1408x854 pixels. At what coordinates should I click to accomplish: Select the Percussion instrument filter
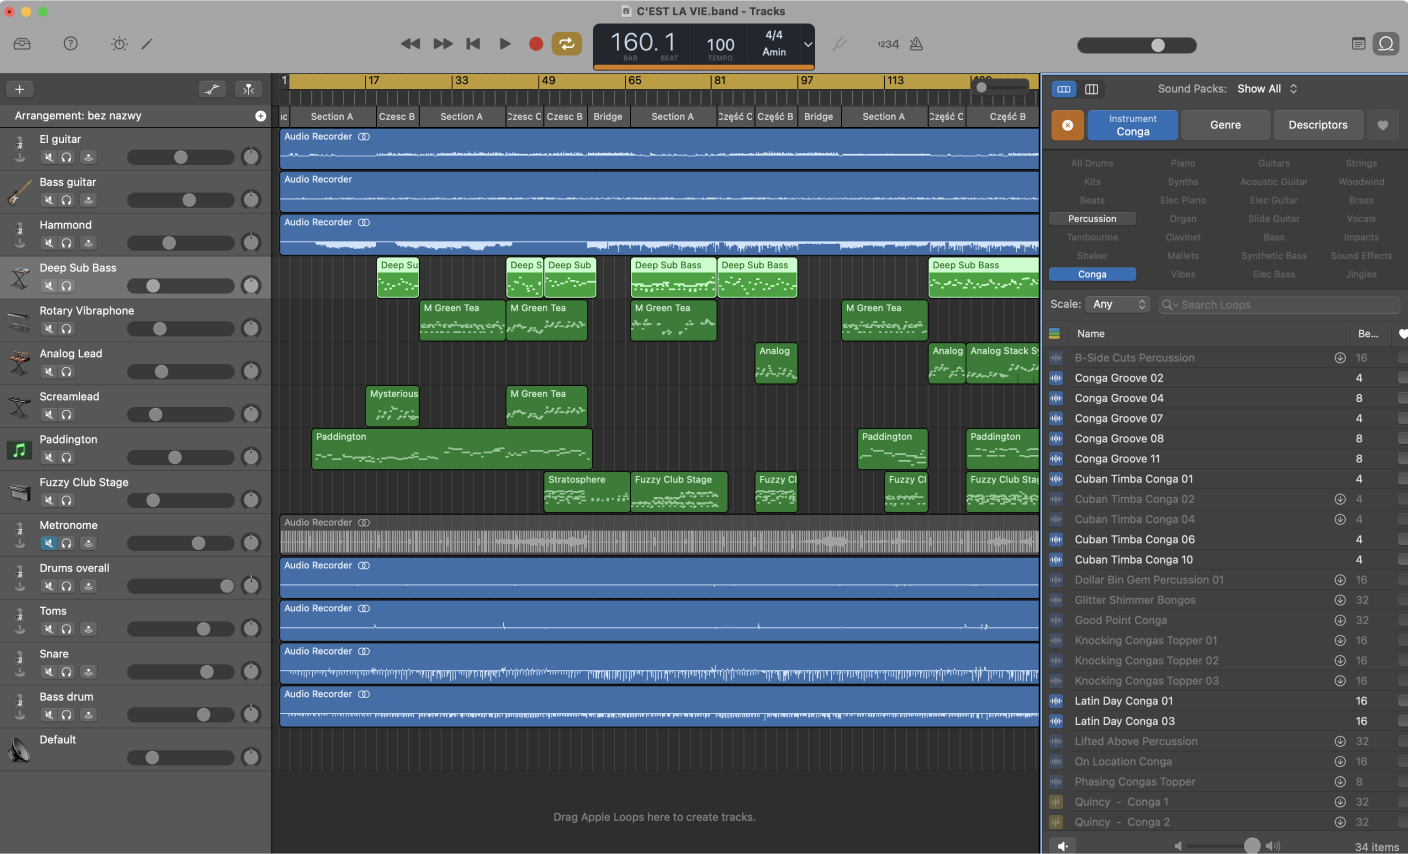tap(1092, 219)
